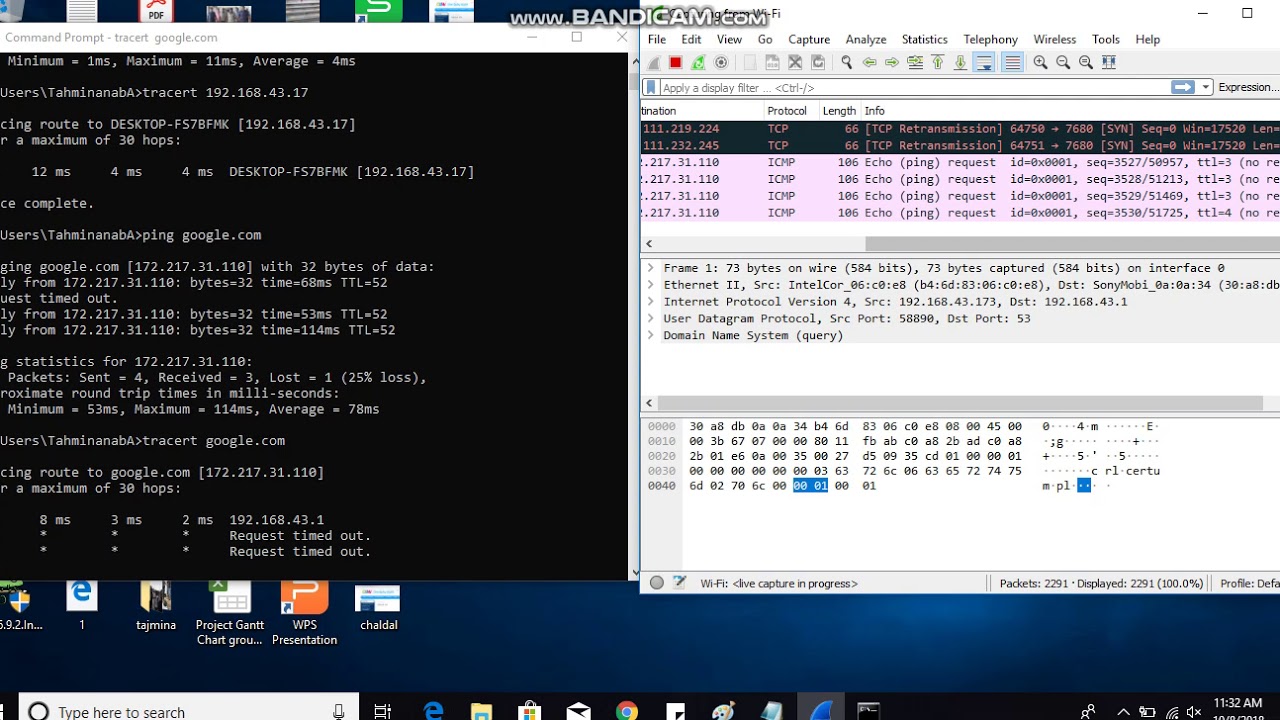Screen dimensions: 1280x720
Task: Sort packets by Length column header
Action: click(839, 111)
